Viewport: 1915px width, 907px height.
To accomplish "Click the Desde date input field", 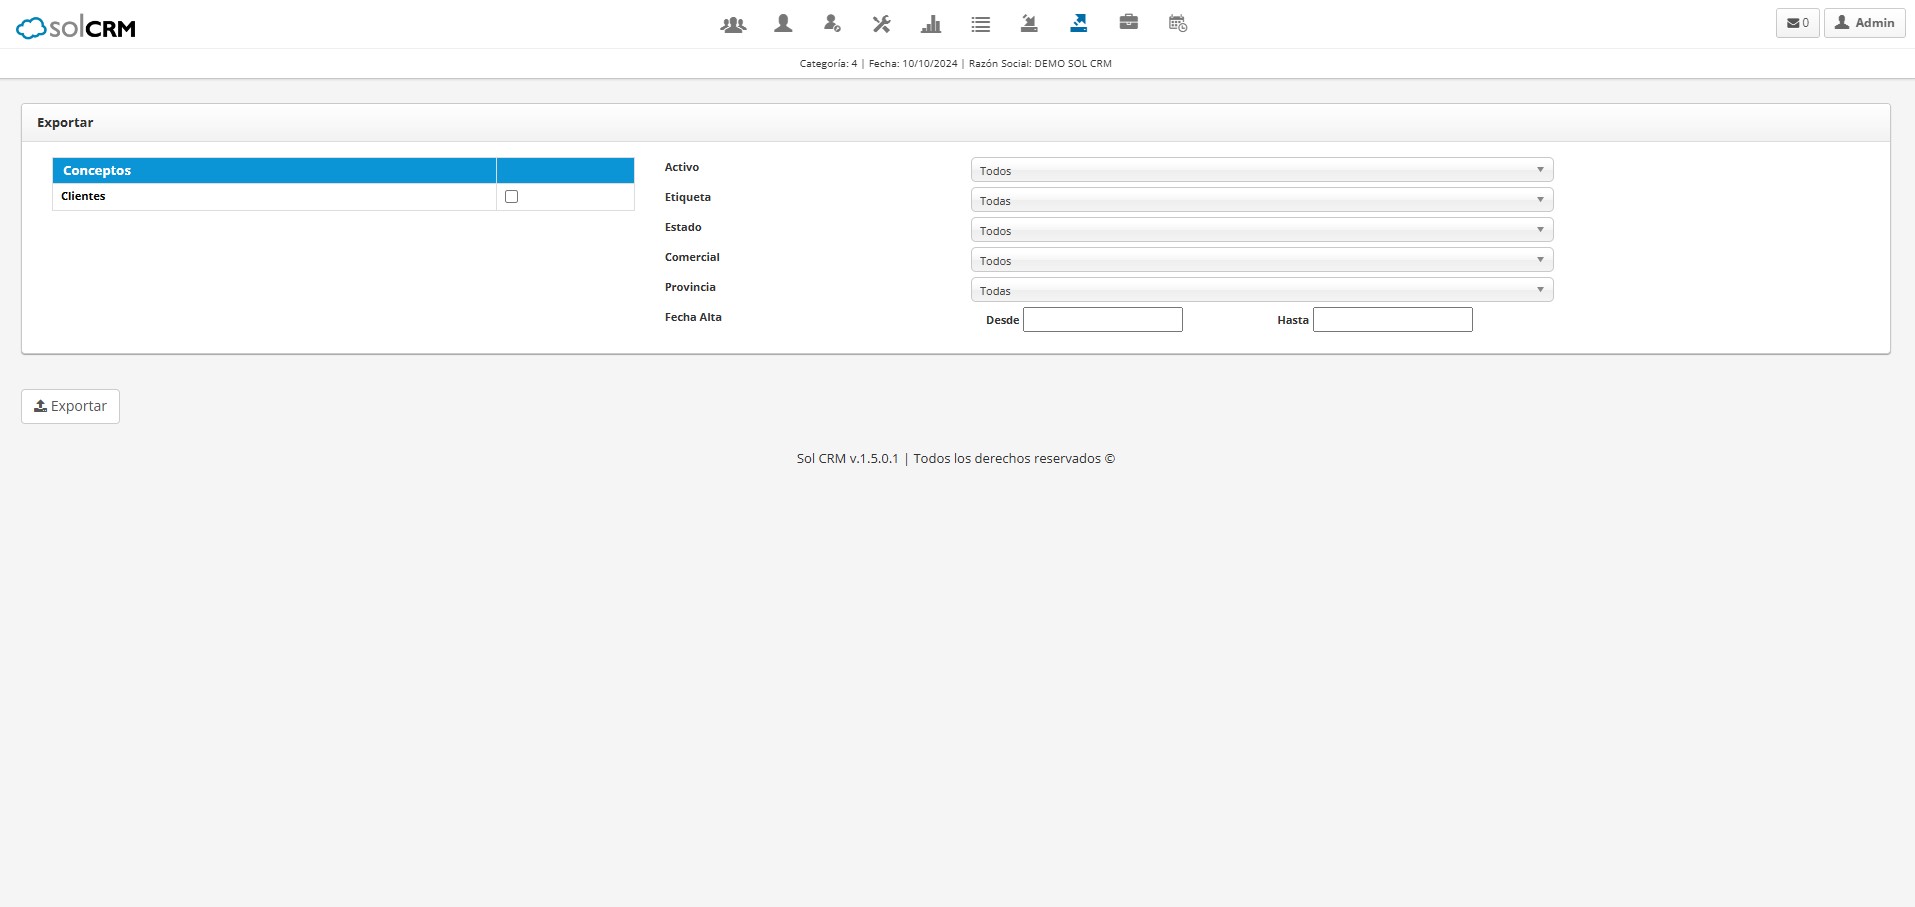I will pyautogui.click(x=1102, y=320).
